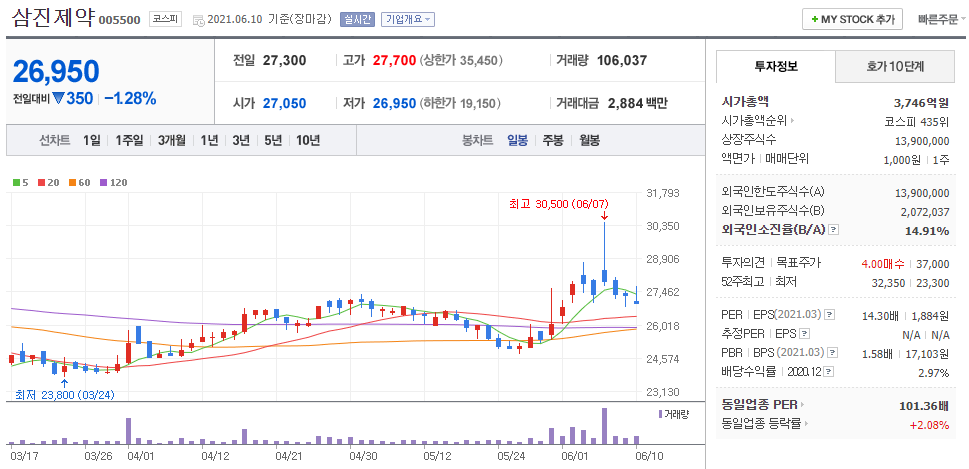Open help icon next to 배당수익률 2020.12

click(829, 372)
